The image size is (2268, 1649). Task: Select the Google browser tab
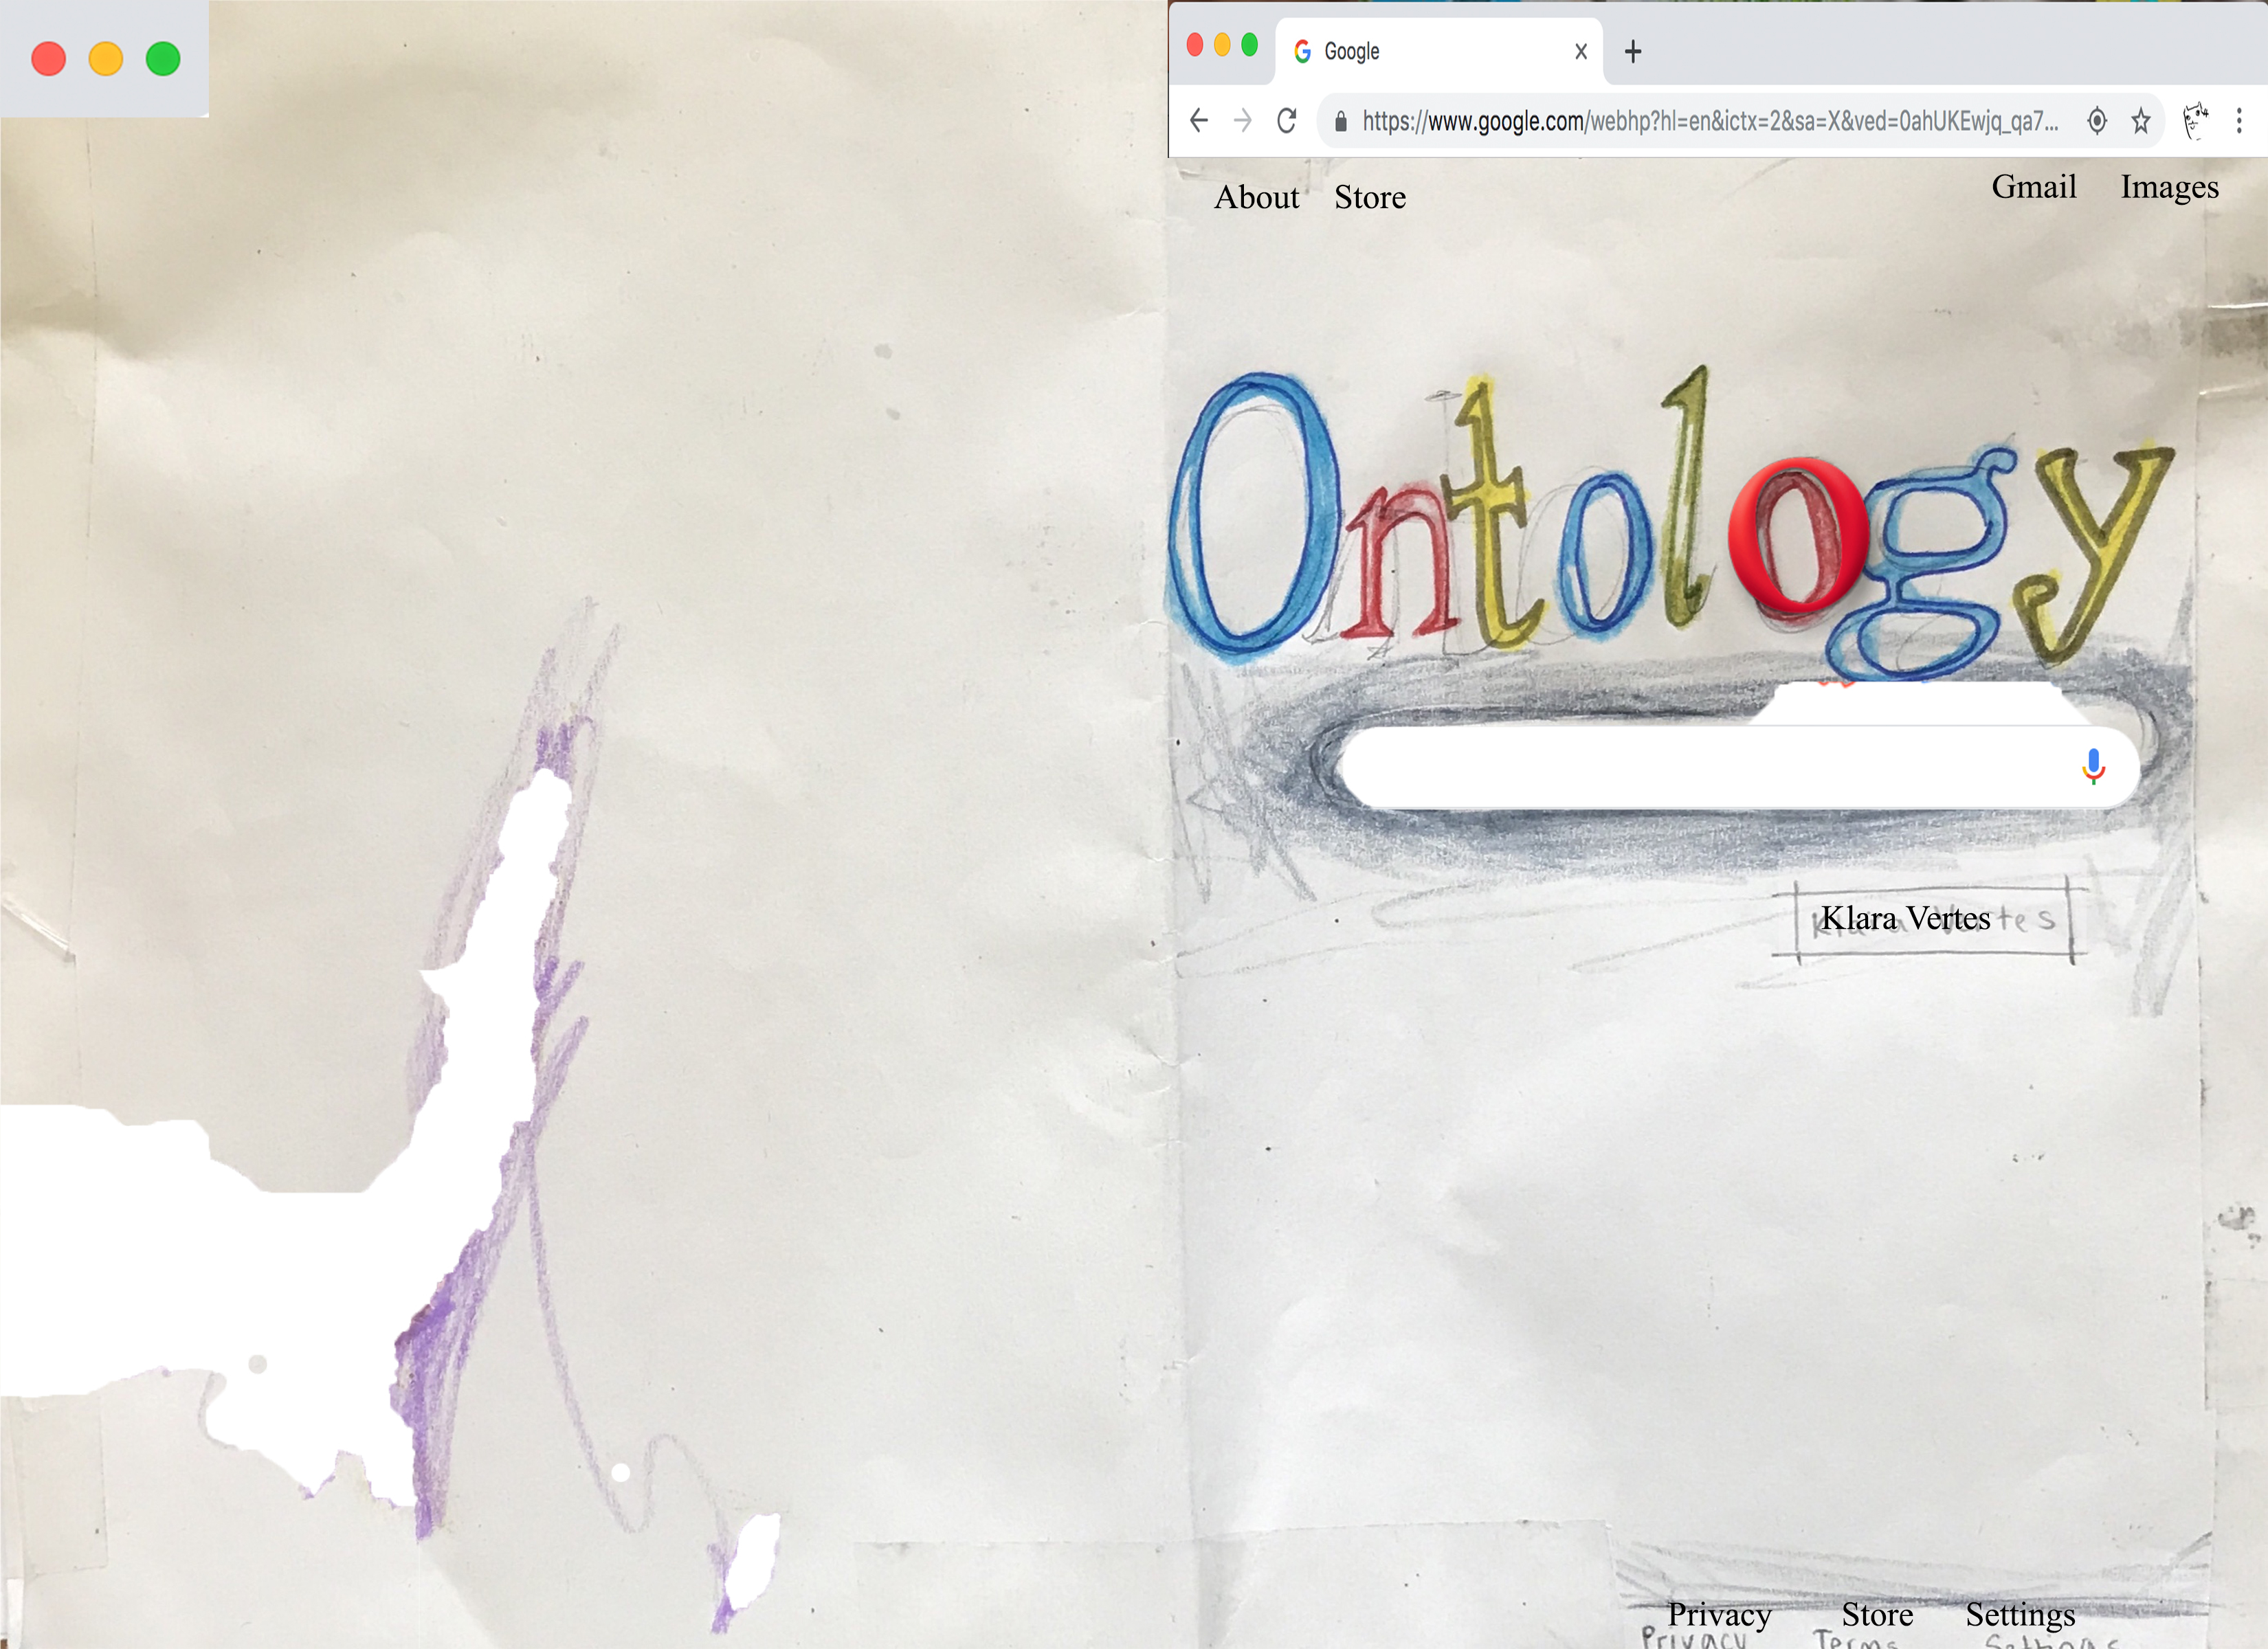click(1438, 51)
